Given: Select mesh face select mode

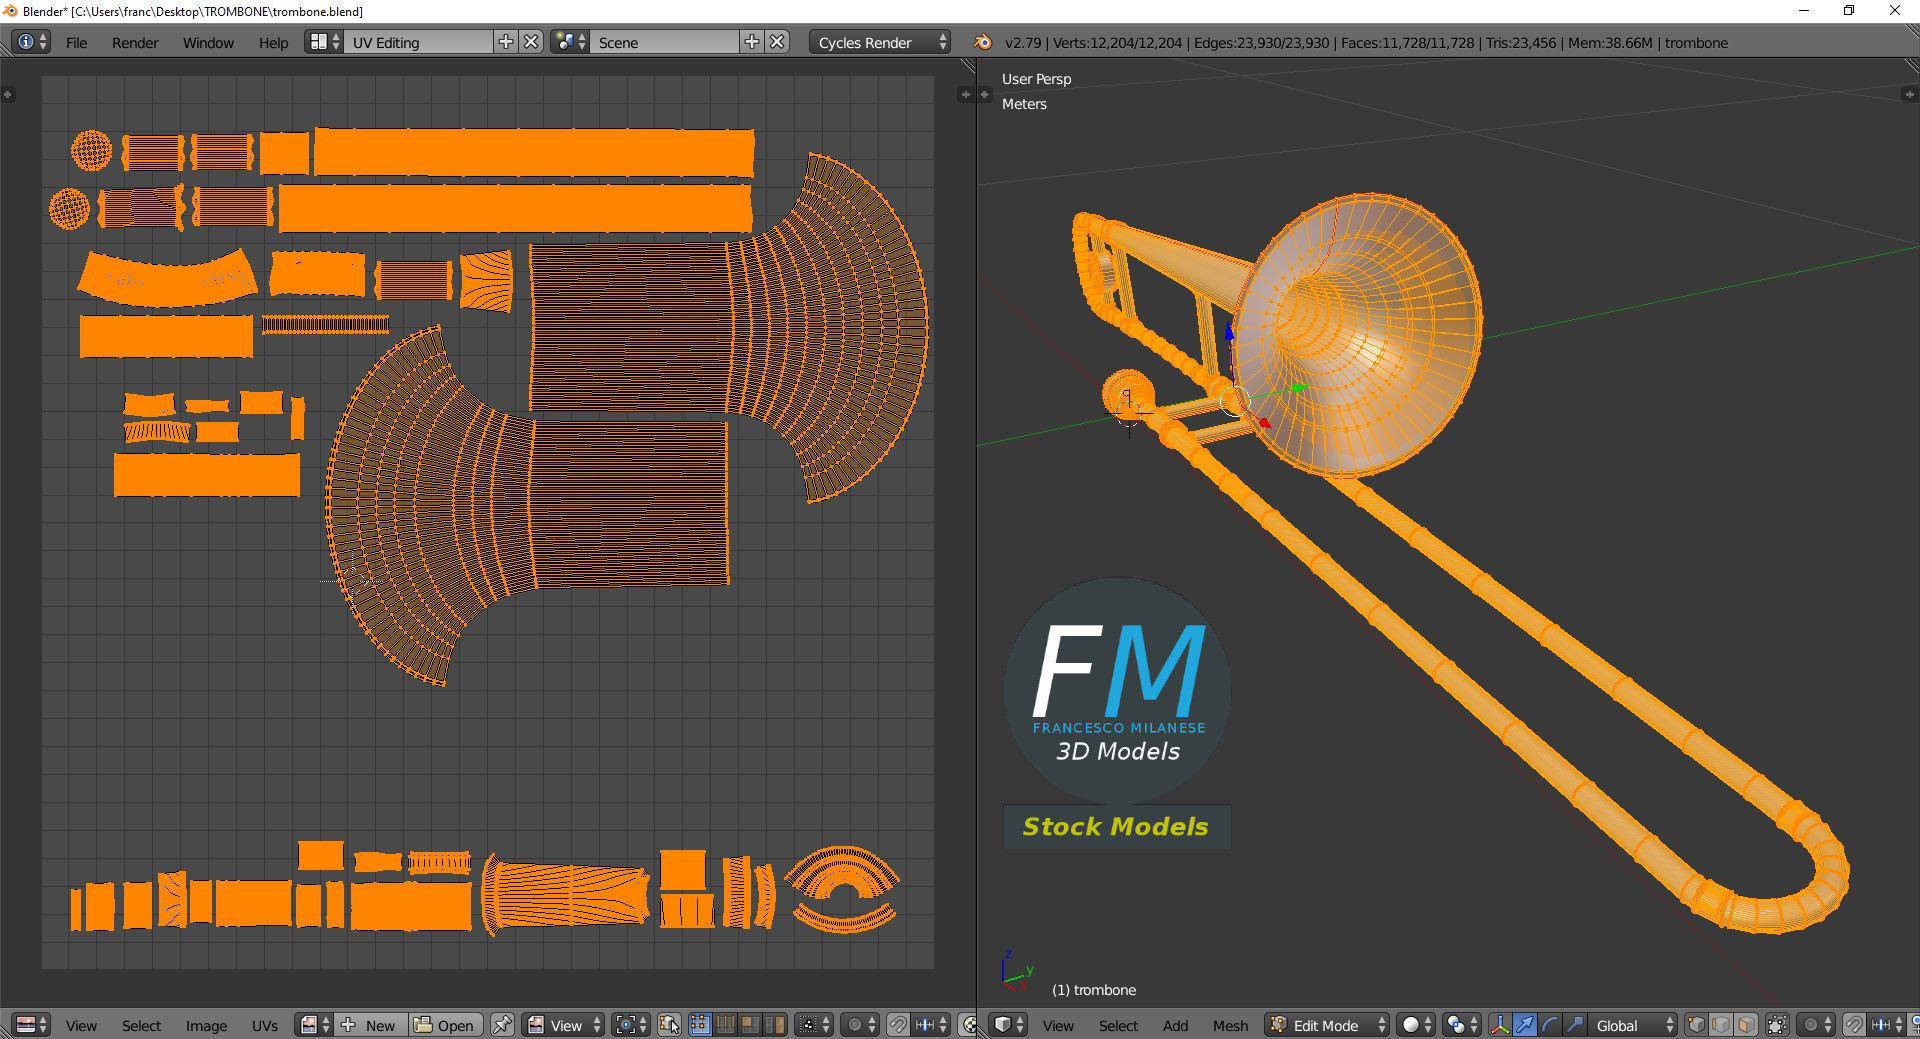Looking at the screenshot, I should click(1746, 1025).
